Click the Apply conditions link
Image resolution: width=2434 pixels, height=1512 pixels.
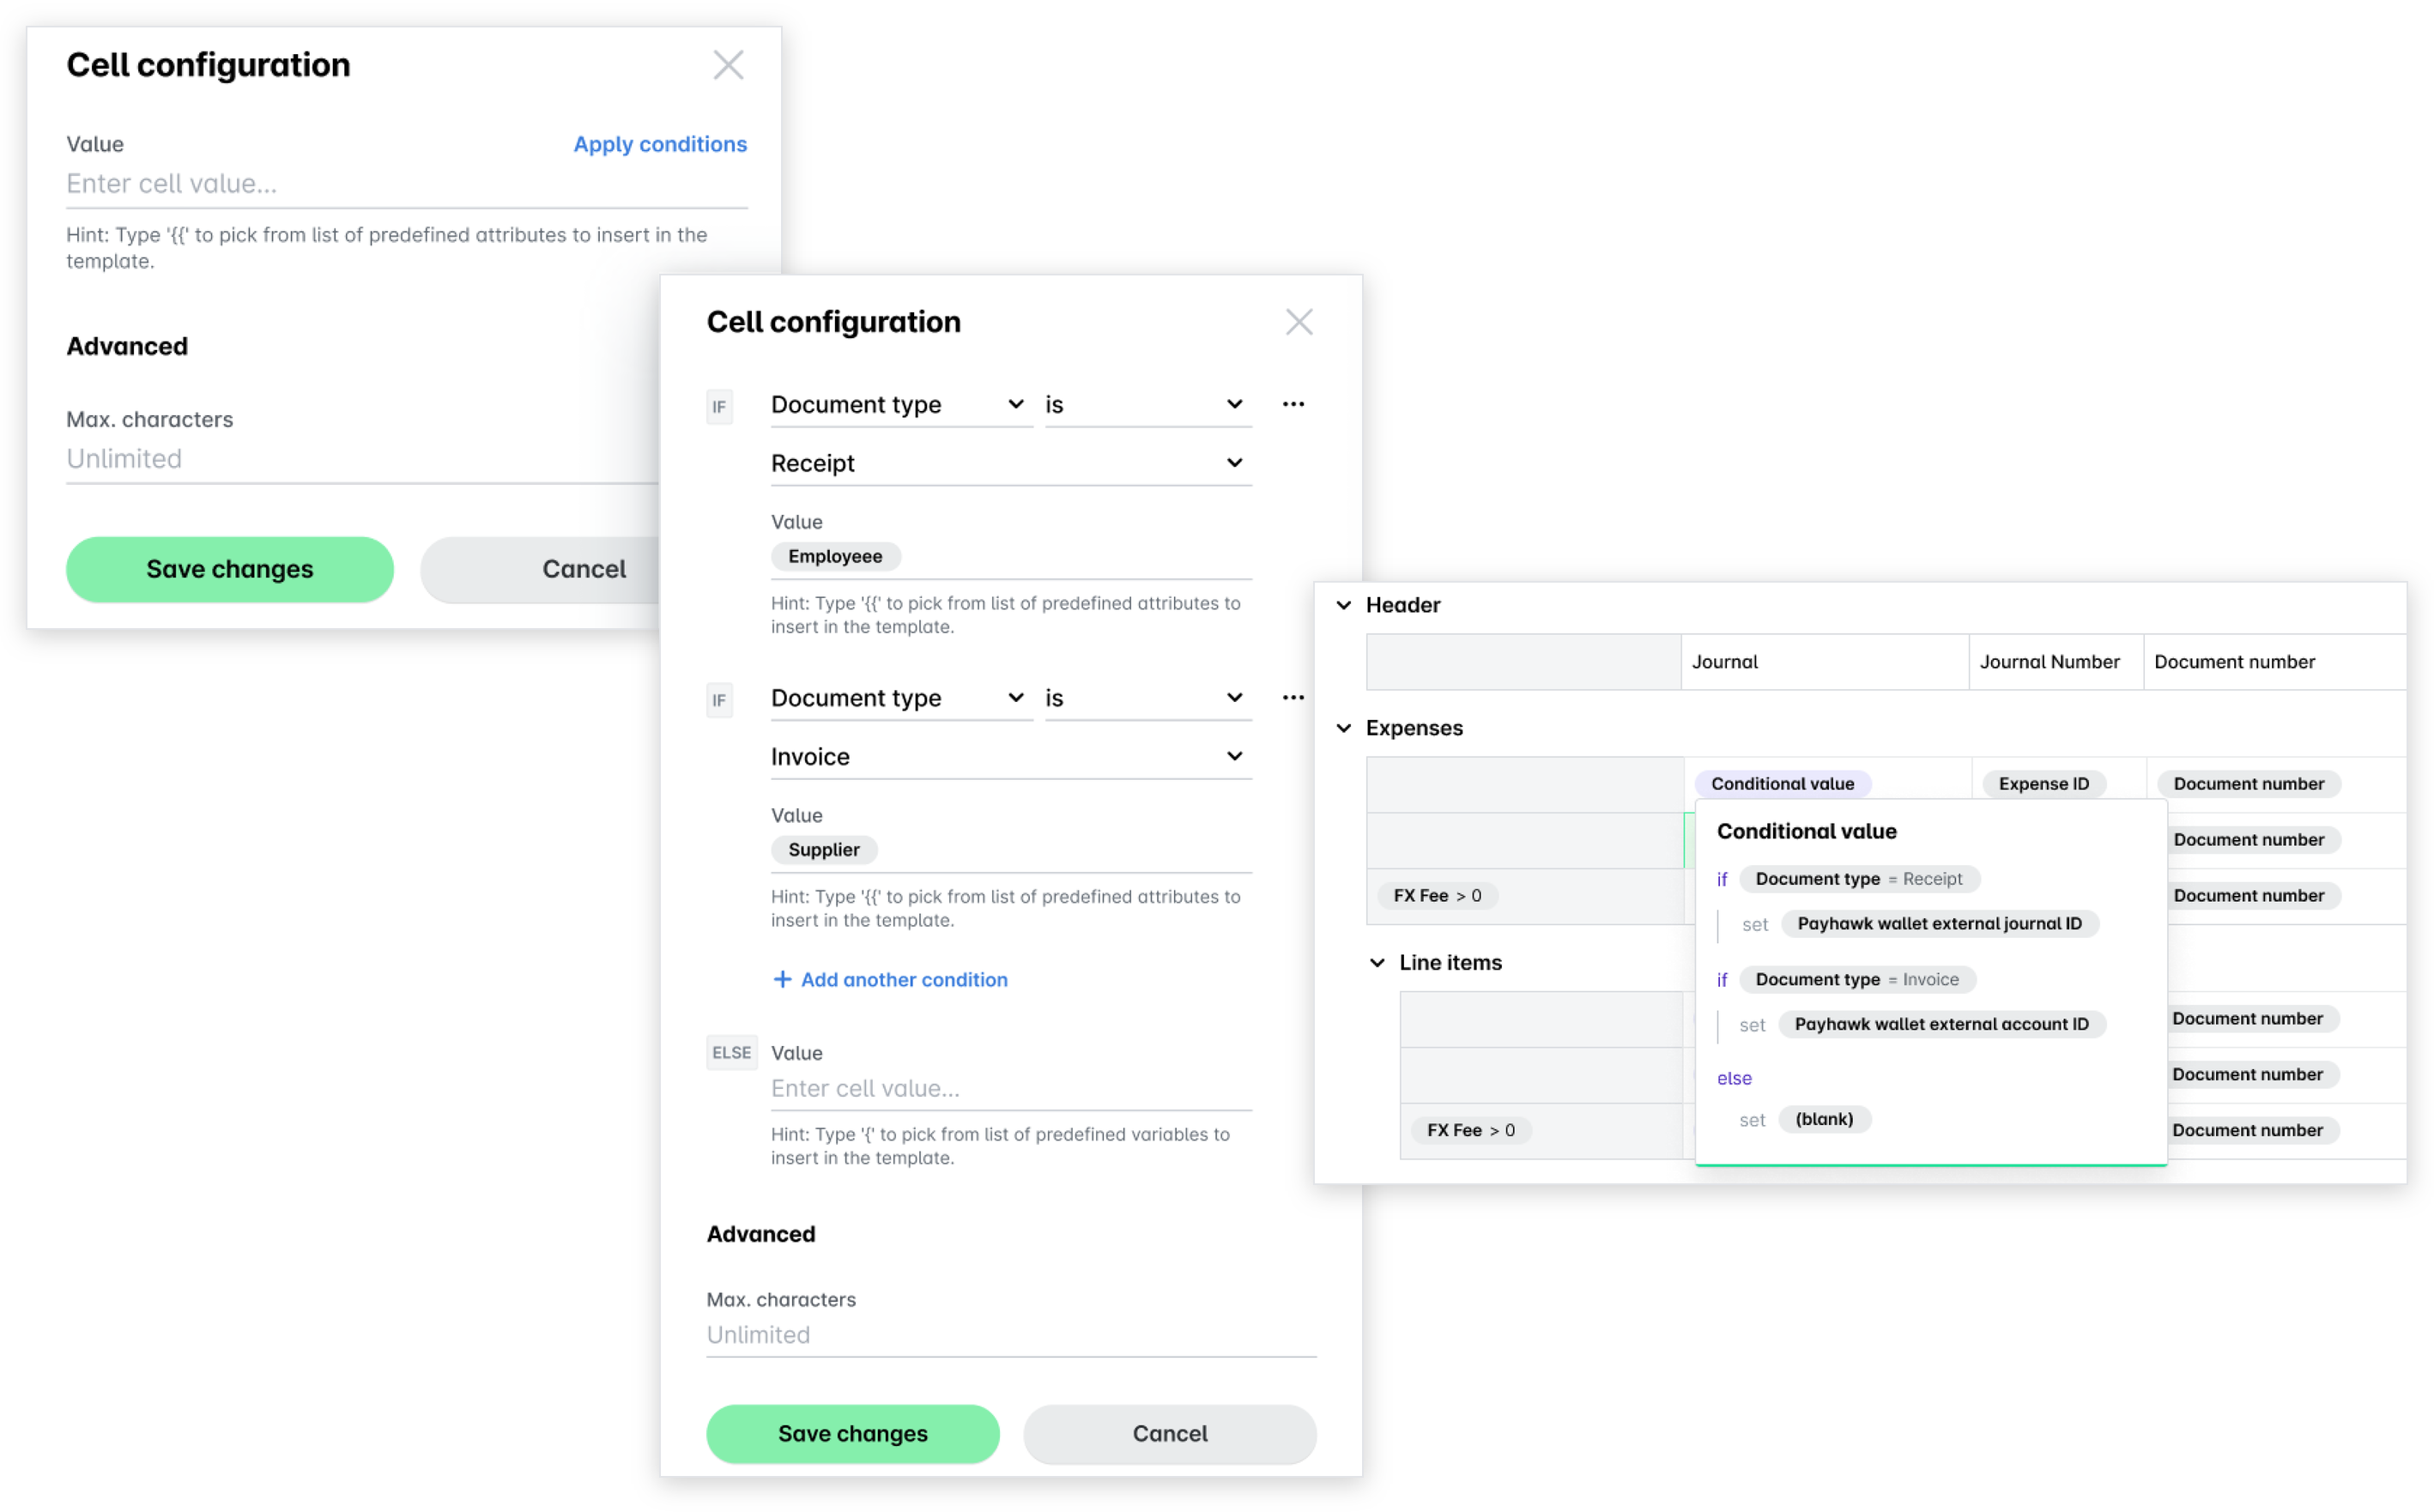(660, 144)
